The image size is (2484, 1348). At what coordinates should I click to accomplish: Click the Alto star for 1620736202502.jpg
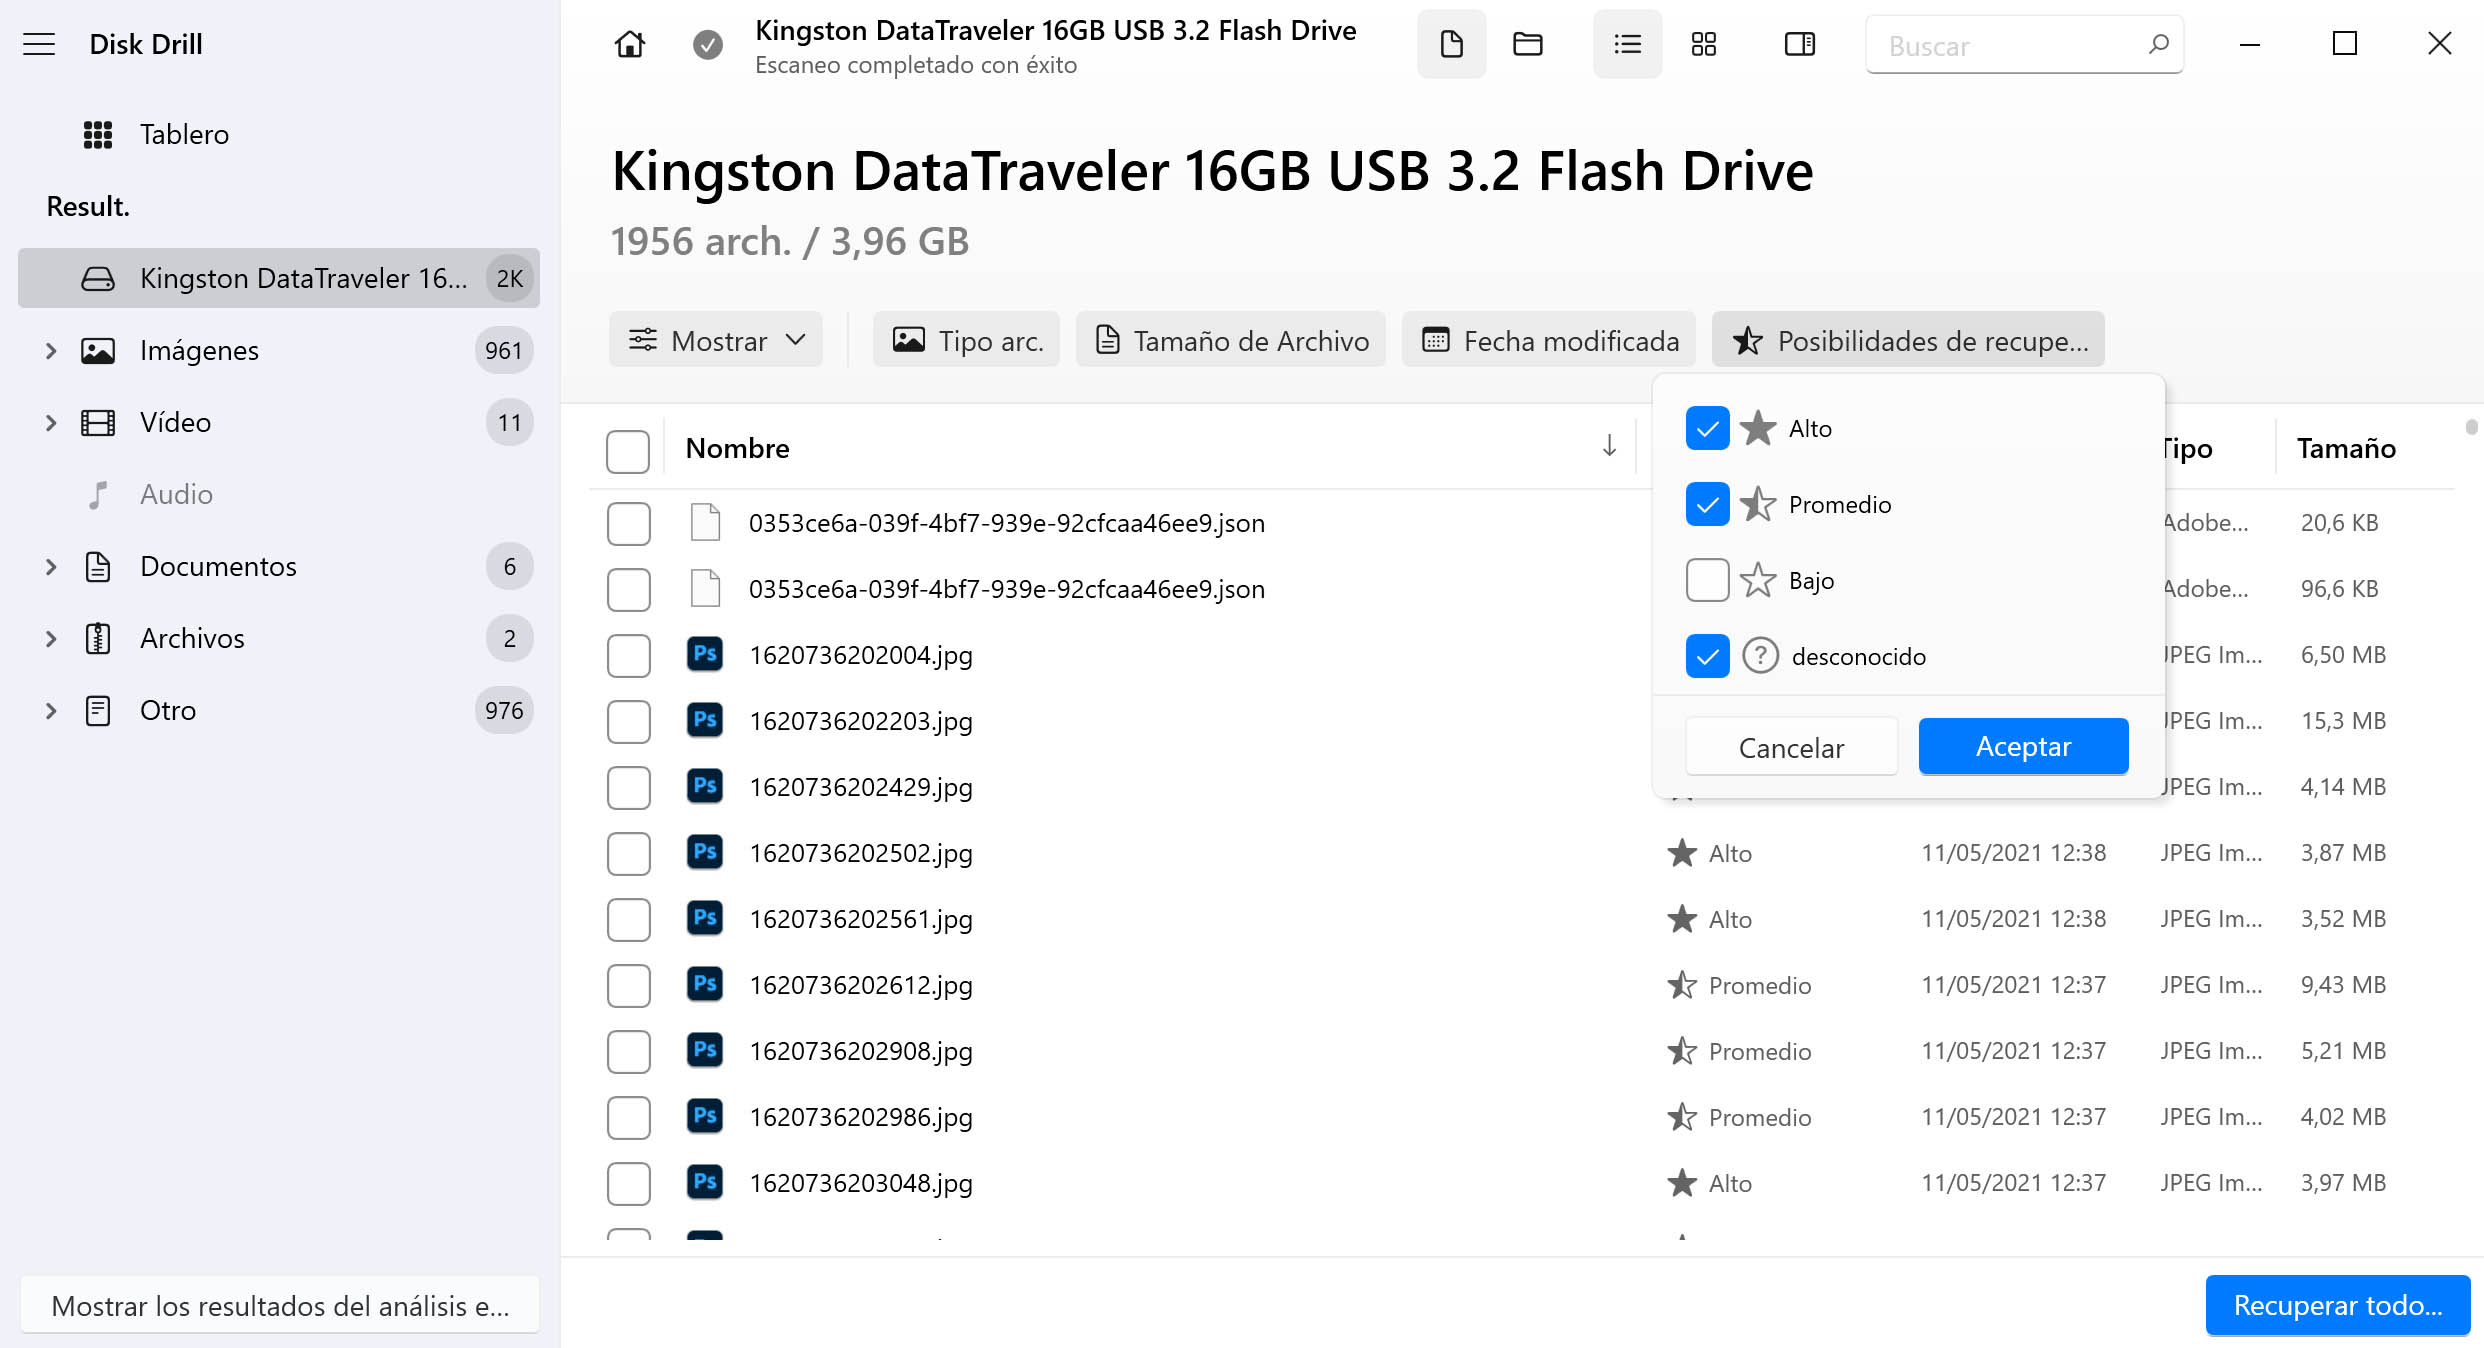(1682, 853)
